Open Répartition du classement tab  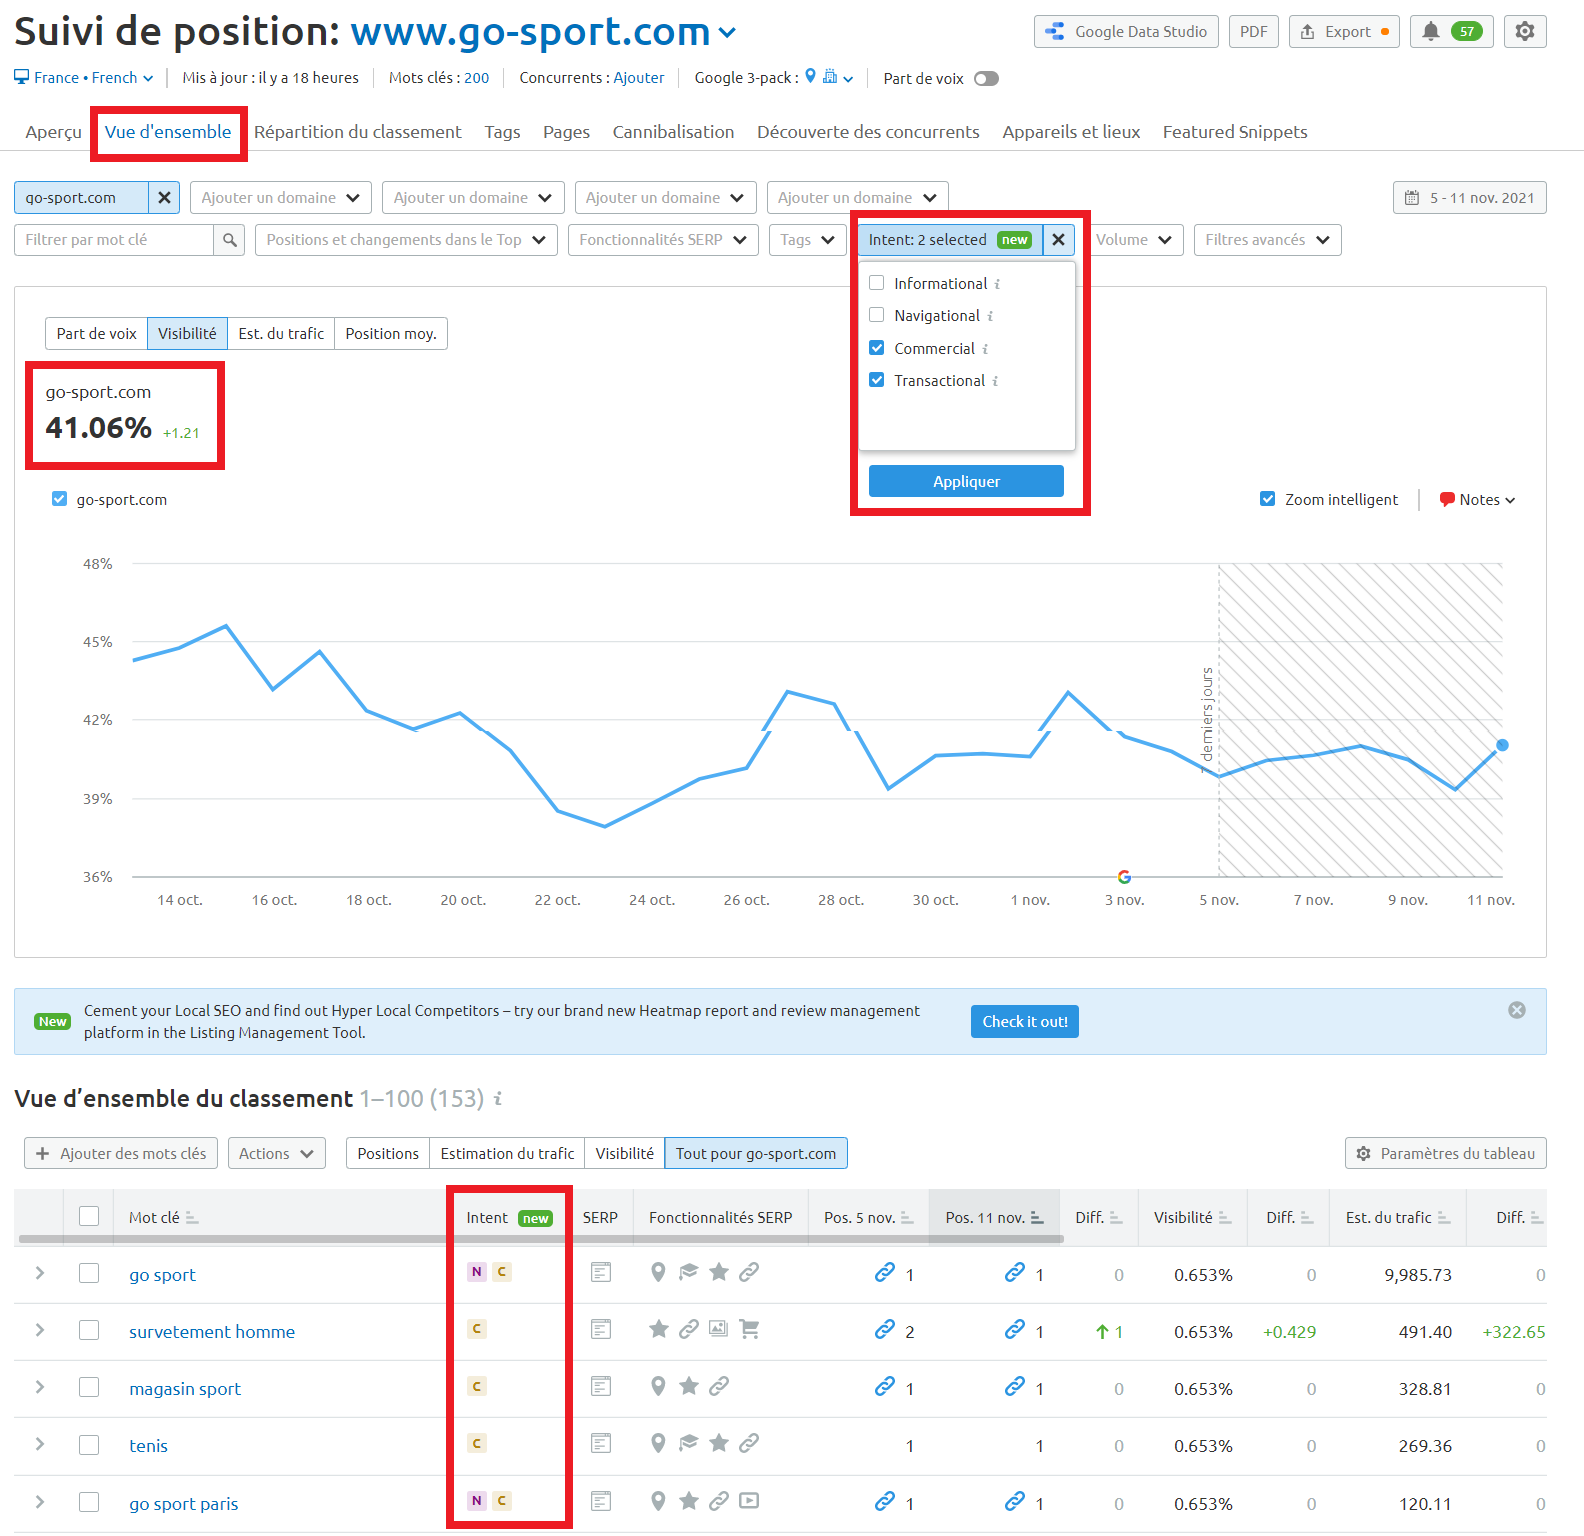[x=357, y=132]
